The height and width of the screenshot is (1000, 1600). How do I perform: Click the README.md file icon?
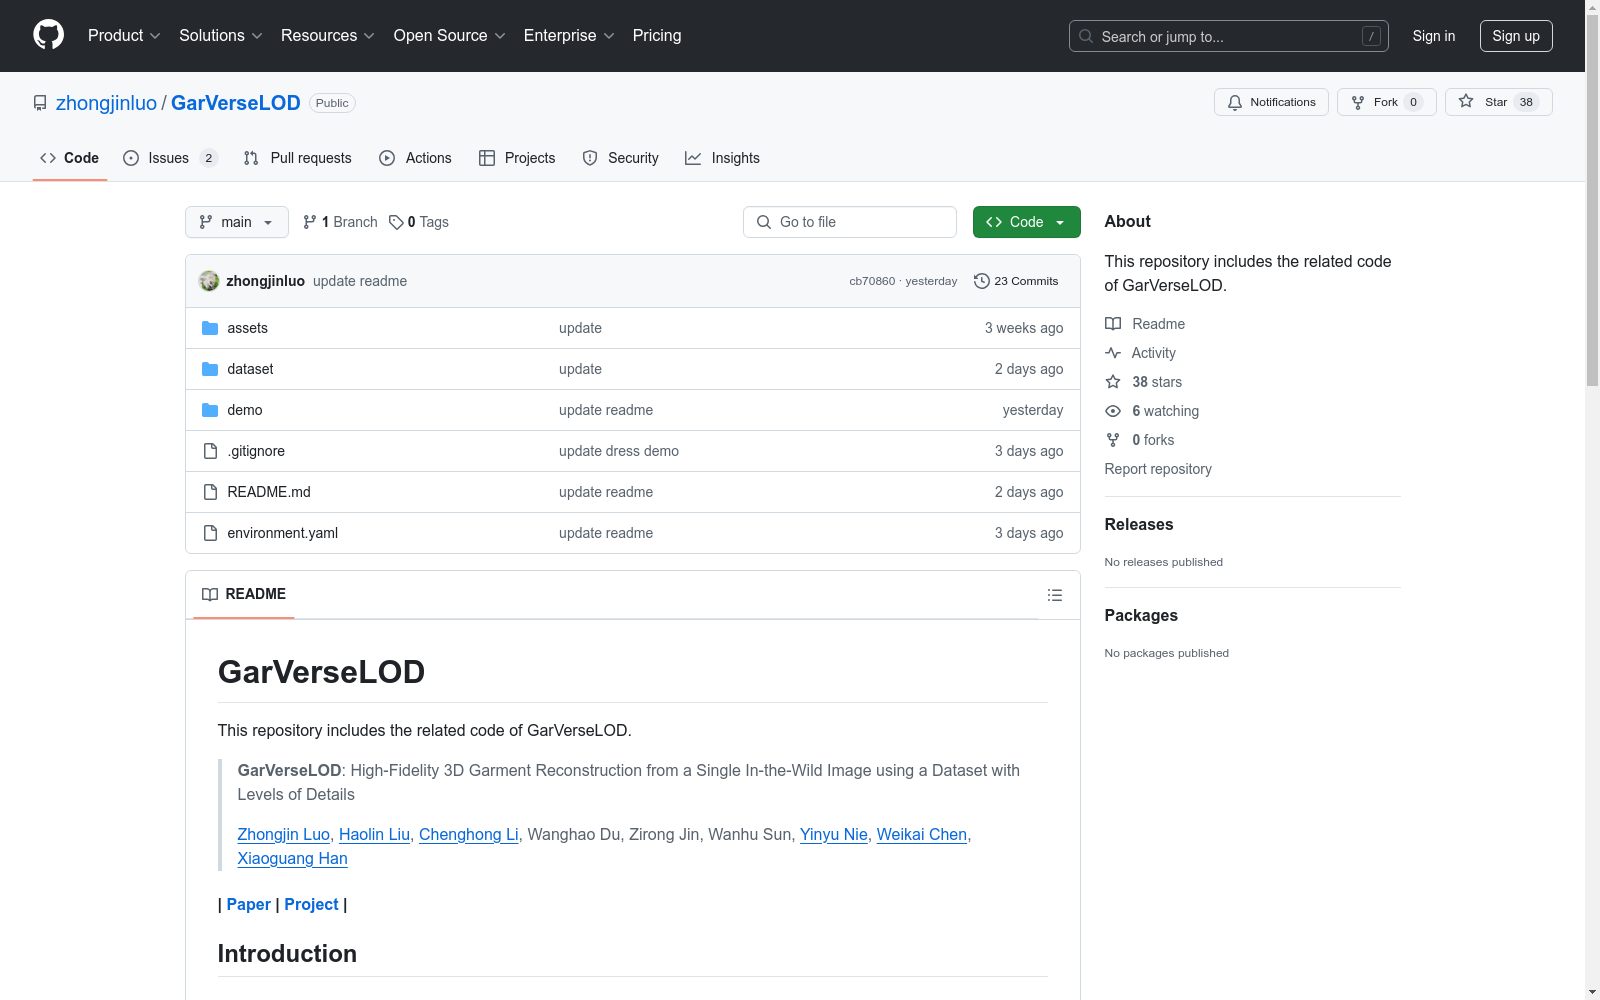tap(210, 492)
